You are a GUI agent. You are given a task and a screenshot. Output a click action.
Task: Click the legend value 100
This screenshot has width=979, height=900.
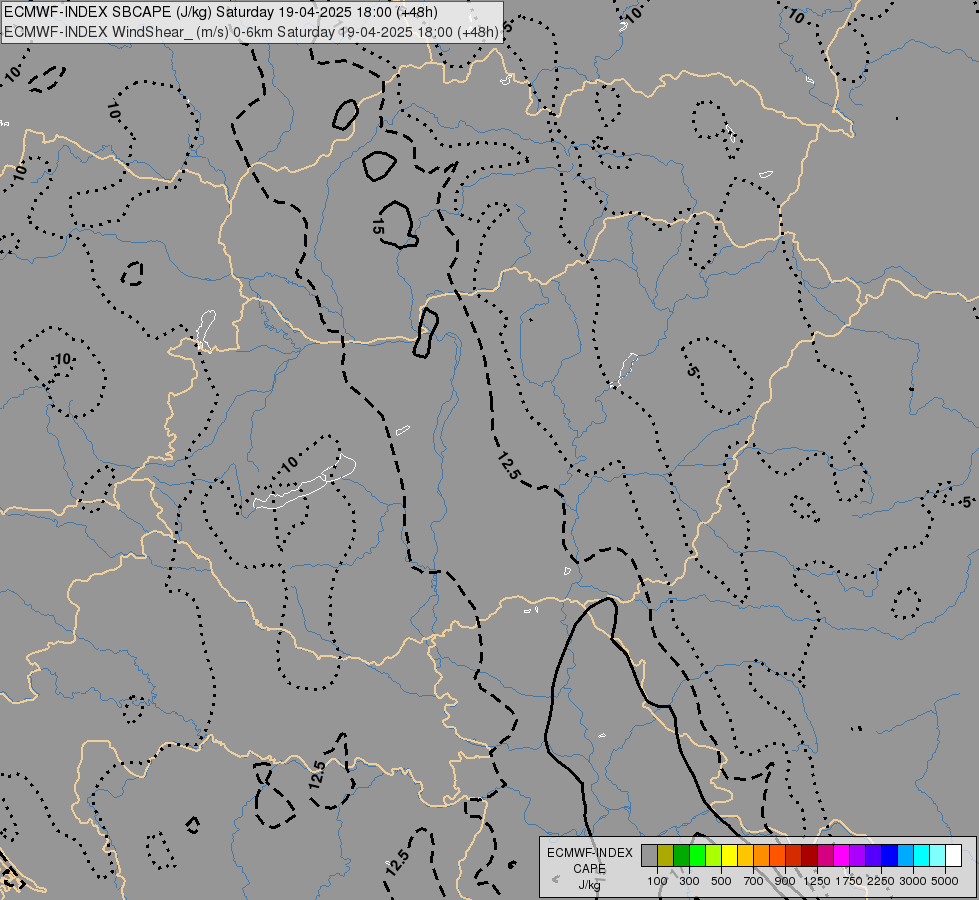tap(657, 881)
